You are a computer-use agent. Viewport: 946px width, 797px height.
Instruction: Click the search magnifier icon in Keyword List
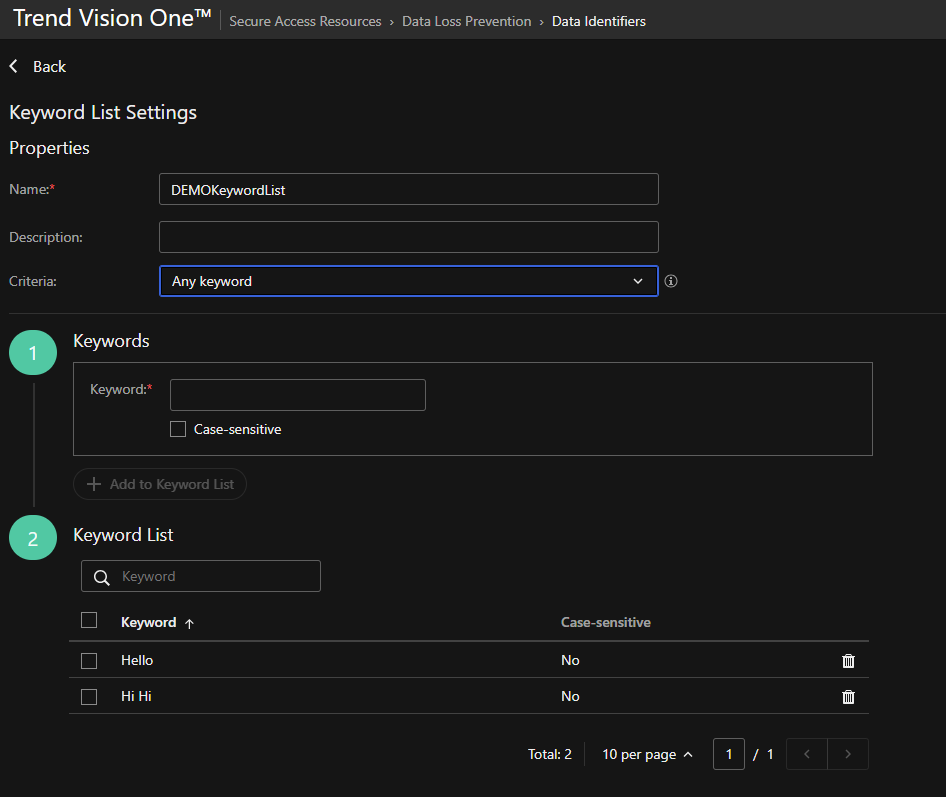(101, 577)
